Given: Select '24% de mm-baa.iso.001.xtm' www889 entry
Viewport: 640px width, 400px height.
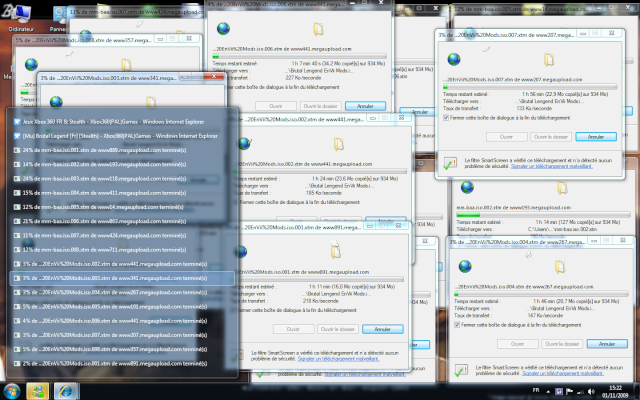Looking at the screenshot, I should point(122,150).
